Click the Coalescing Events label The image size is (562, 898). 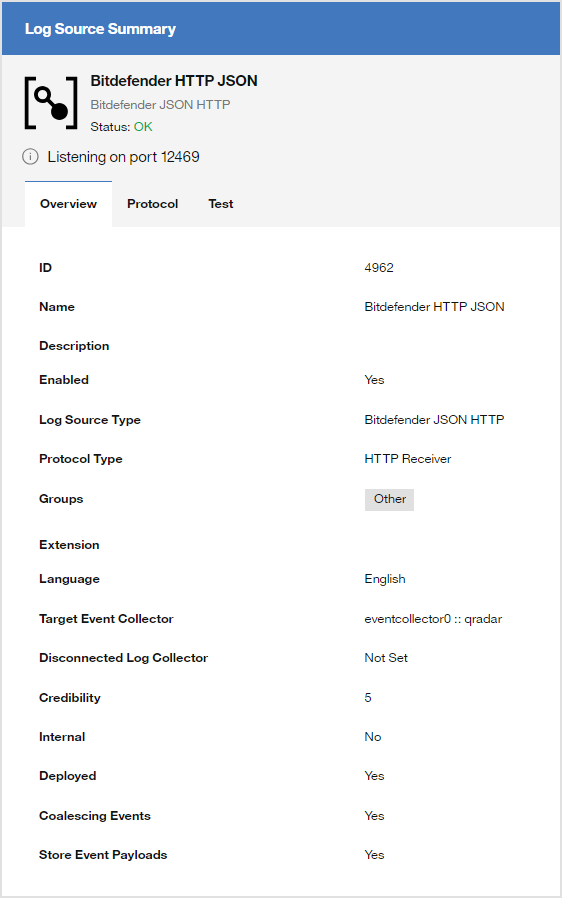pos(95,816)
